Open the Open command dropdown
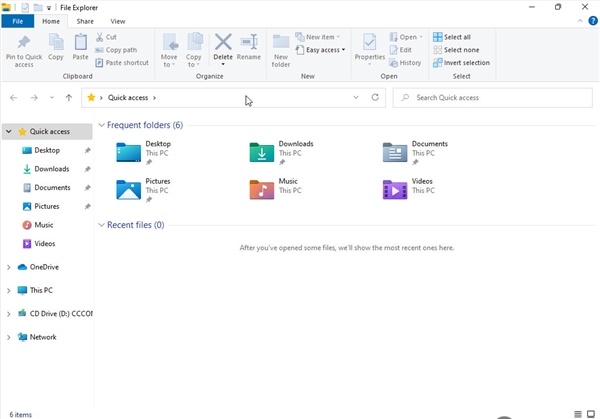This screenshot has height=419, width=600. 421,37
